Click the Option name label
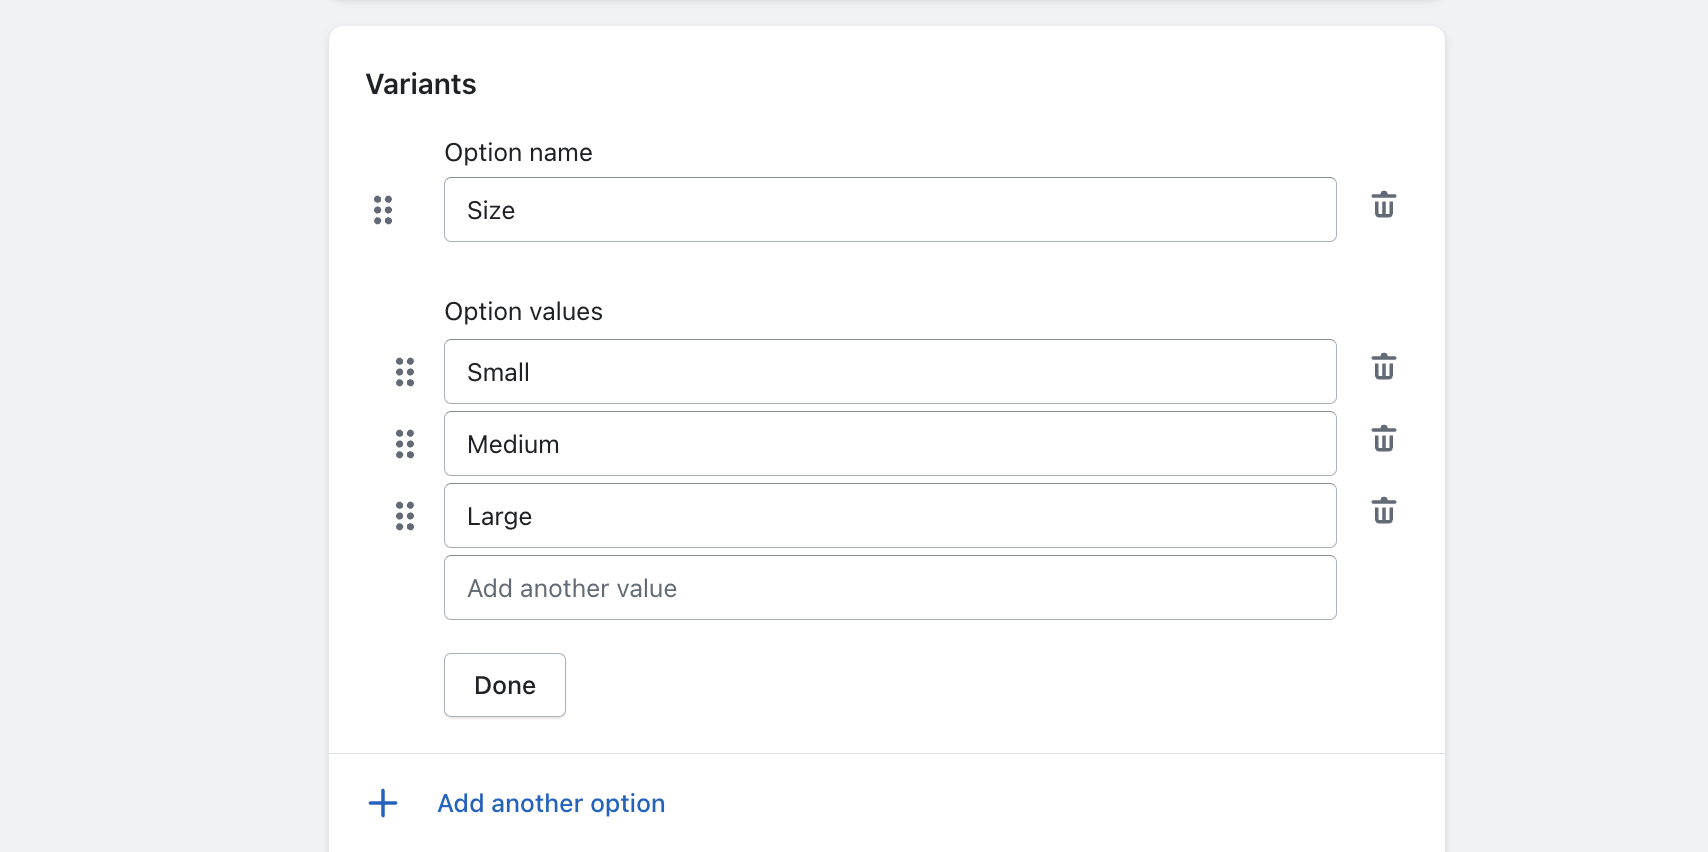This screenshot has height=852, width=1708. tap(518, 152)
